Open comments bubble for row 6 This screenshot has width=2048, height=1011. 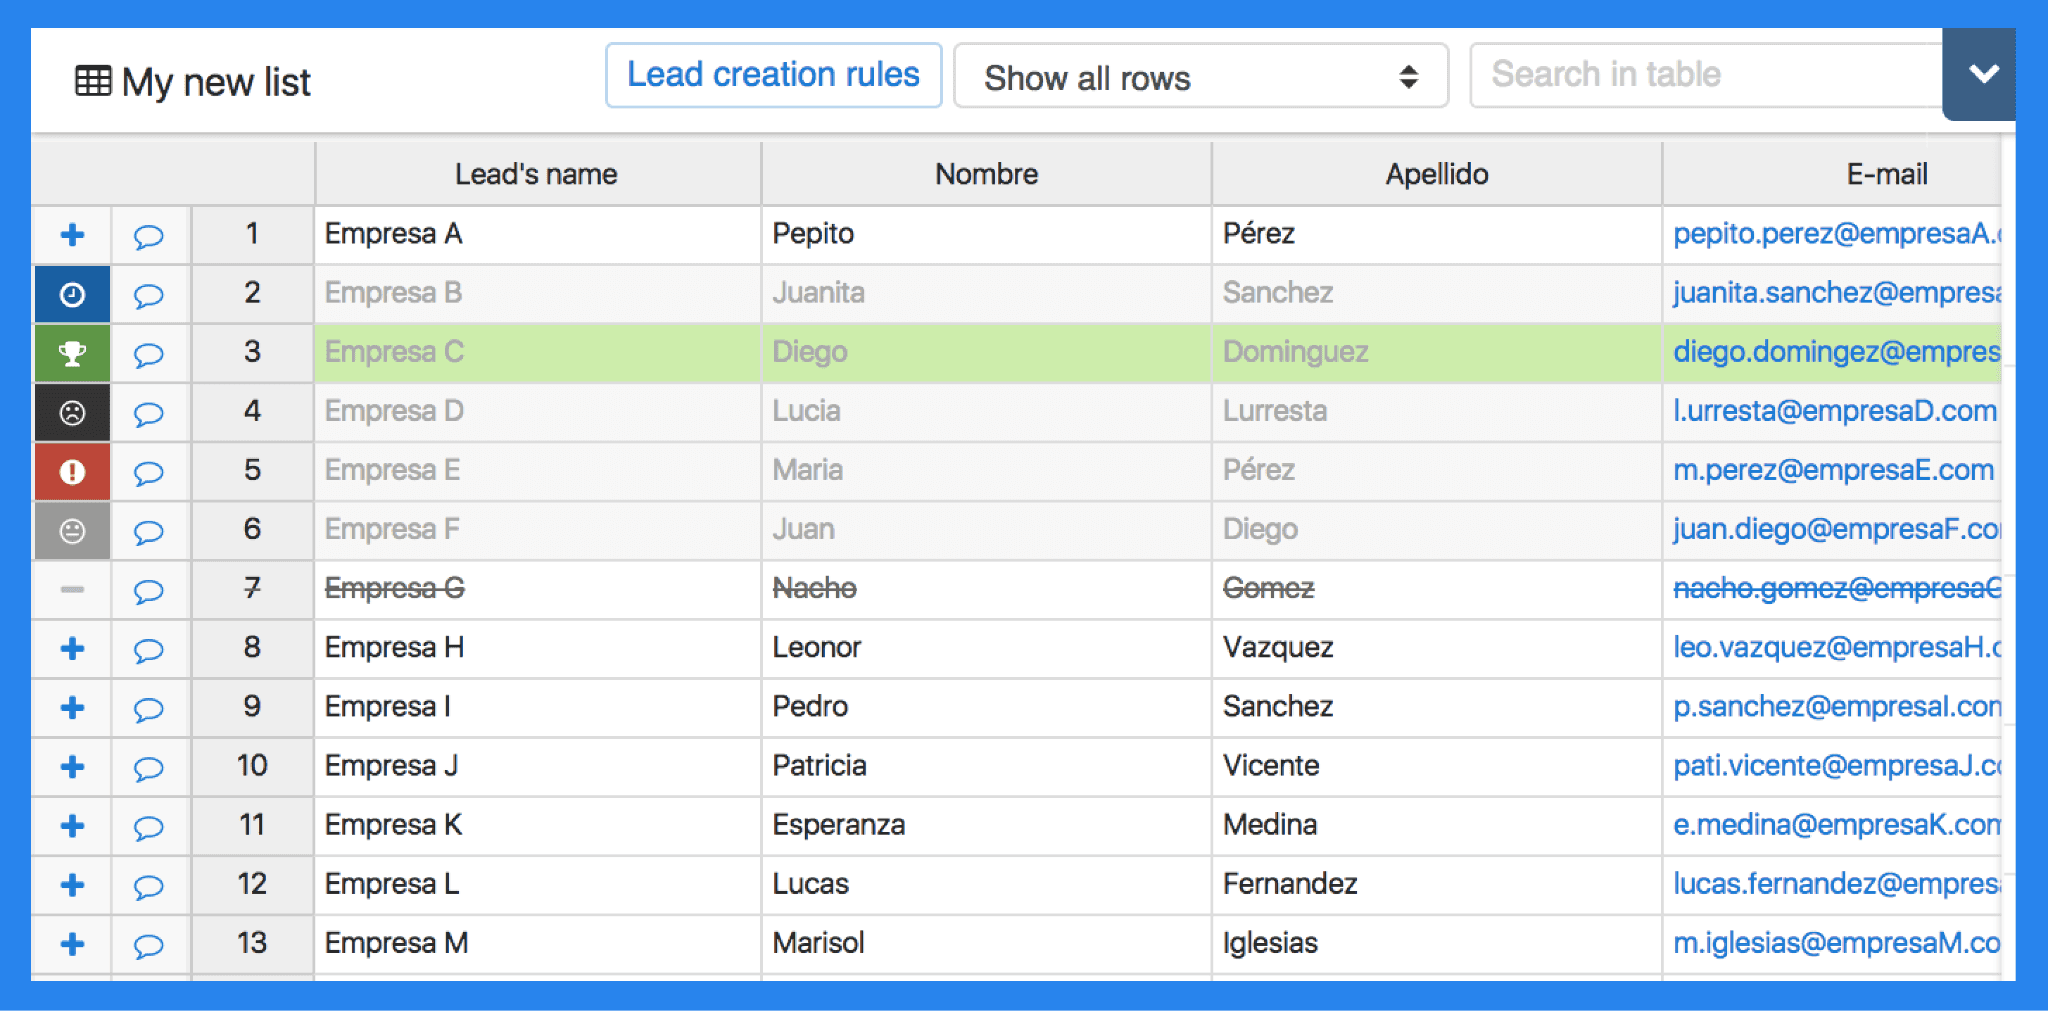149,531
